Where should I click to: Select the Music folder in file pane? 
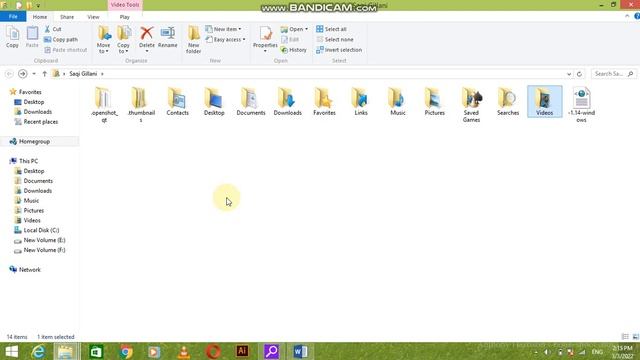398,102
